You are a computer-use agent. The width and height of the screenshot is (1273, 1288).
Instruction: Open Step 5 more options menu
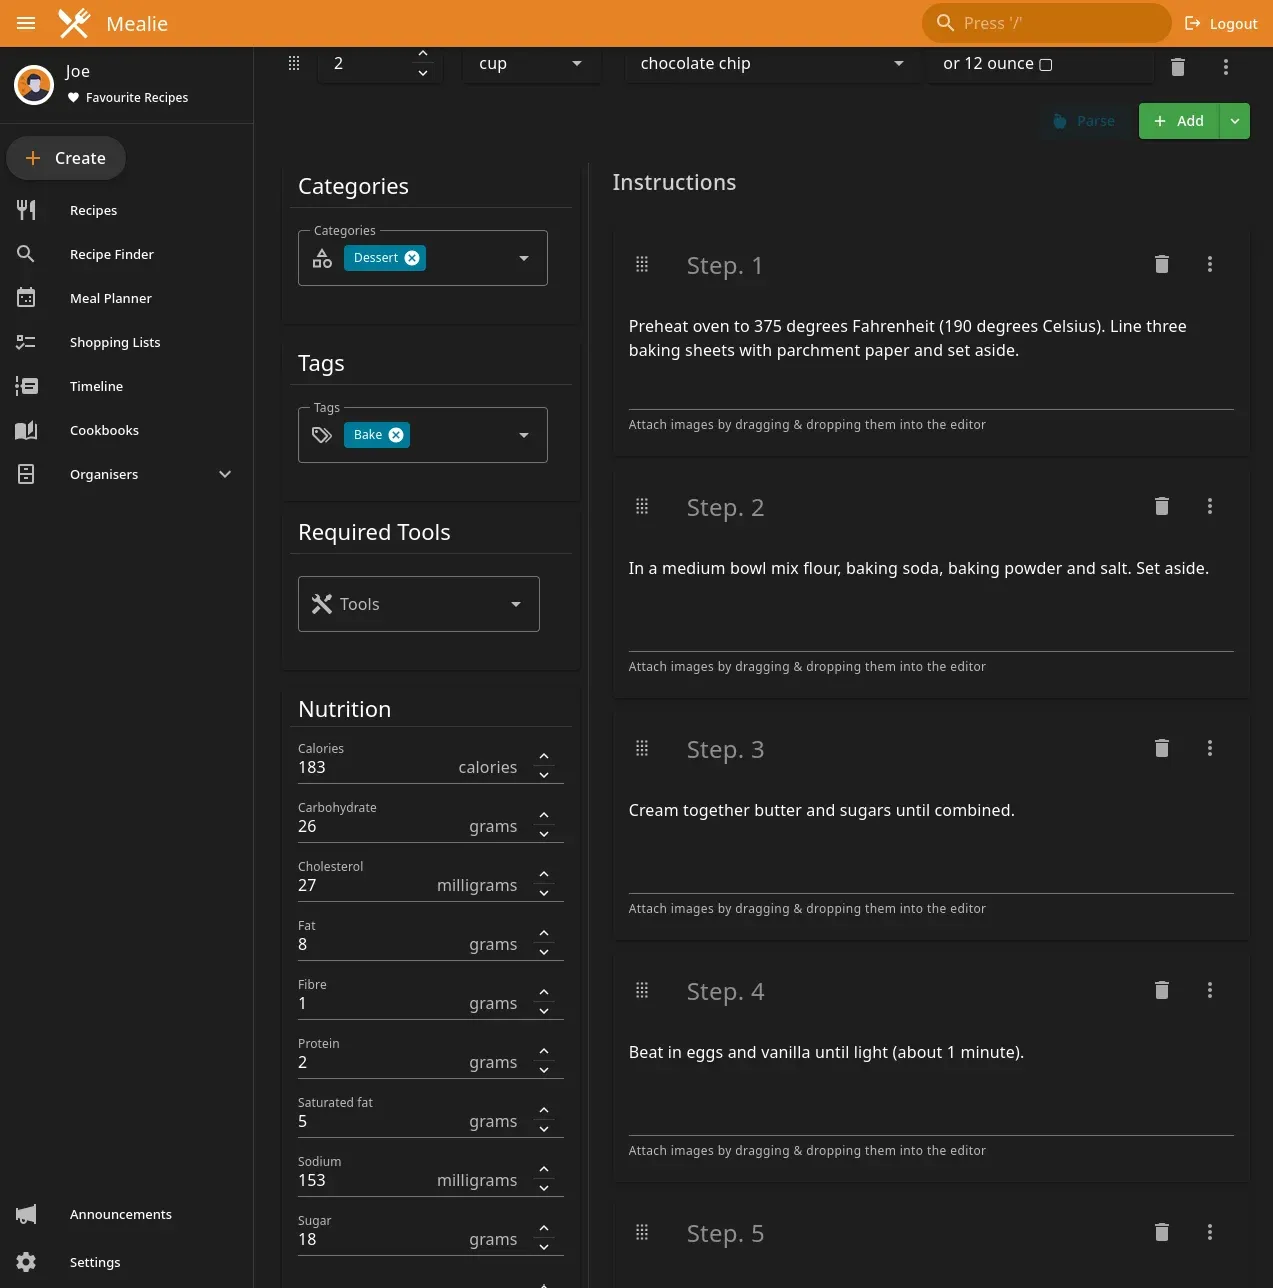tap(1210, 1232)
